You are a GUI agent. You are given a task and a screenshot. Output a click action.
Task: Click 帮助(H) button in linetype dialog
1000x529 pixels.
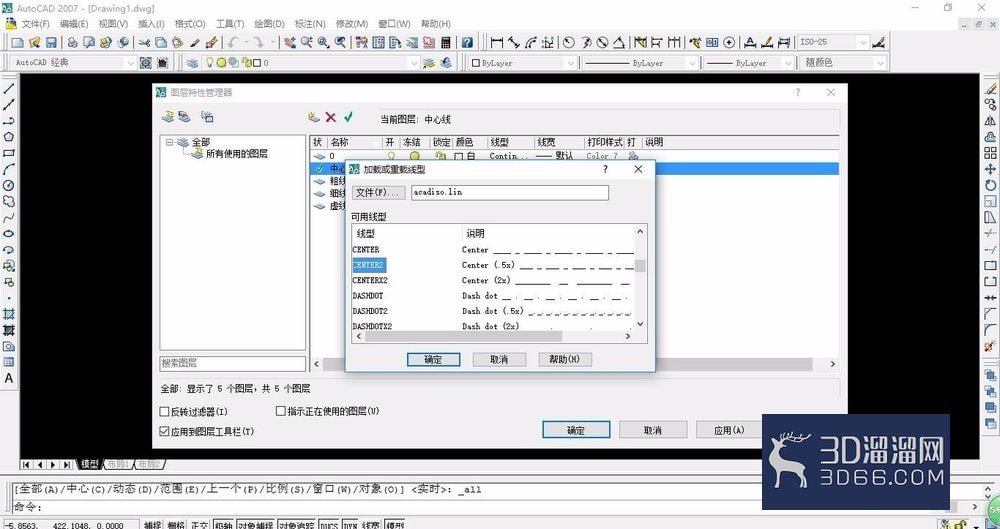pos(565,359)
